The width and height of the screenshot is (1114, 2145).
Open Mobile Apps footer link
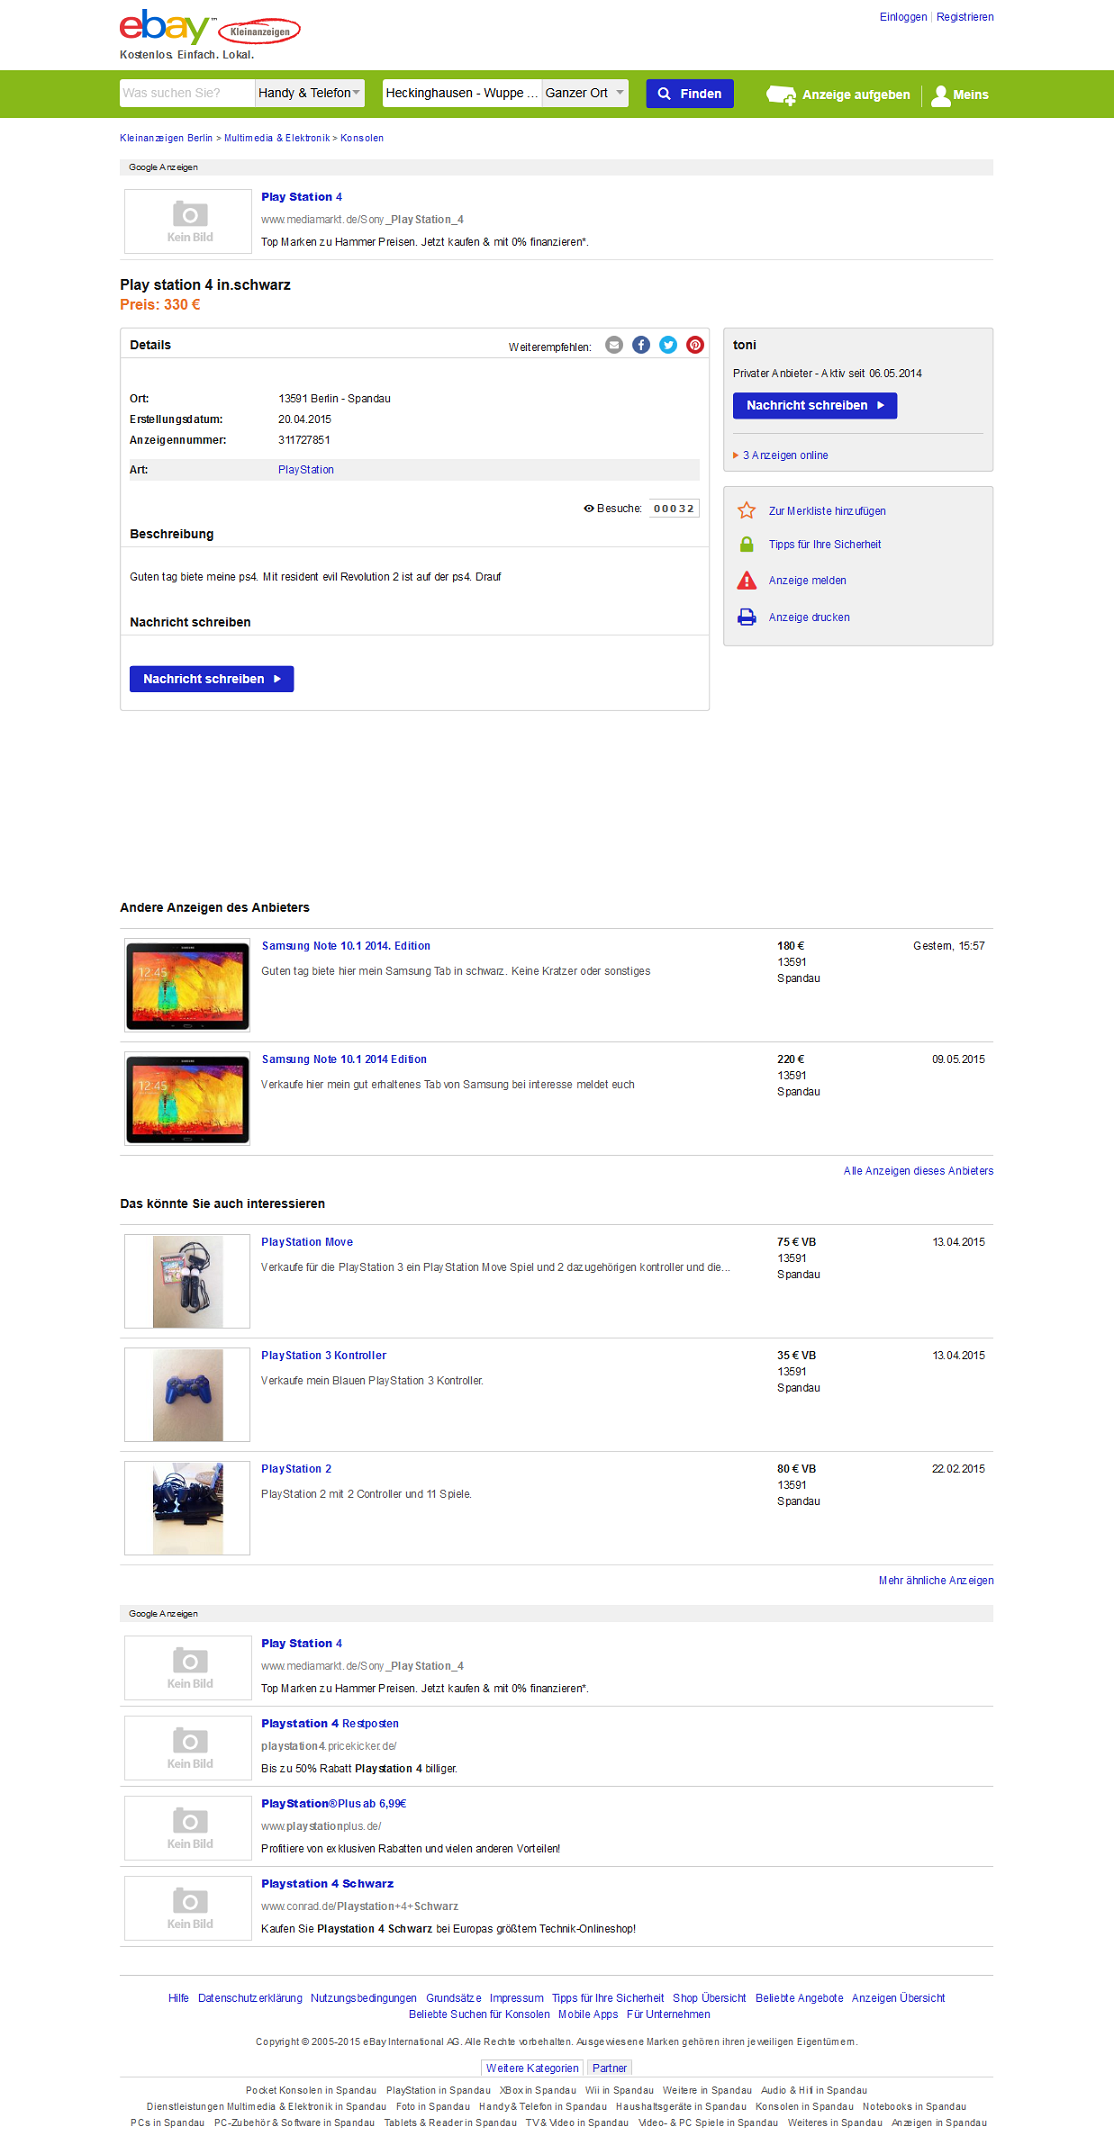click(588, 2014)
